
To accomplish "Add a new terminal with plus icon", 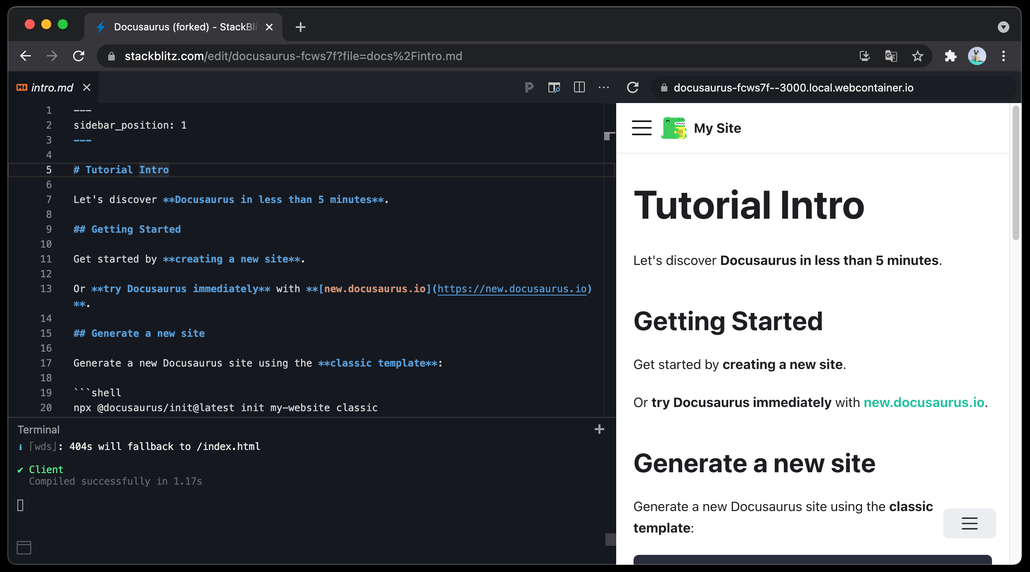I will (599, 429).
